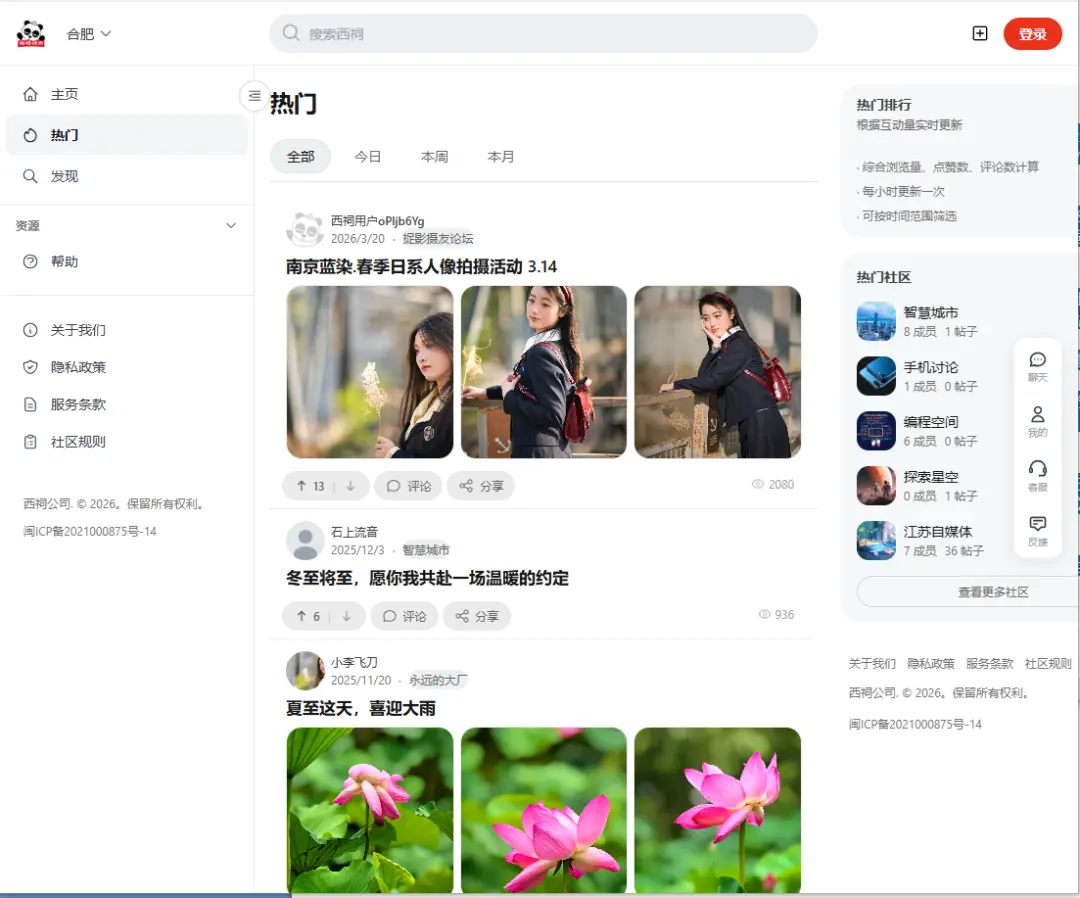The width and height of the screenshot is (1080, 898).
Task: Open 江苏自媒体 community in 热门社区
Action: [x=930, y=541]
